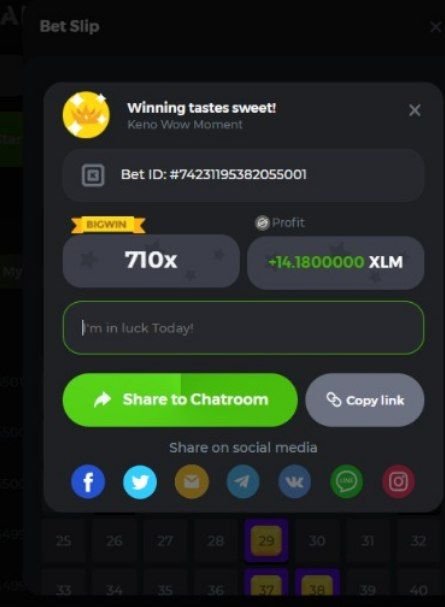Viewport: 445px width, 607px height.
Task: Share win on Instagram
Action: click(399, 482)
